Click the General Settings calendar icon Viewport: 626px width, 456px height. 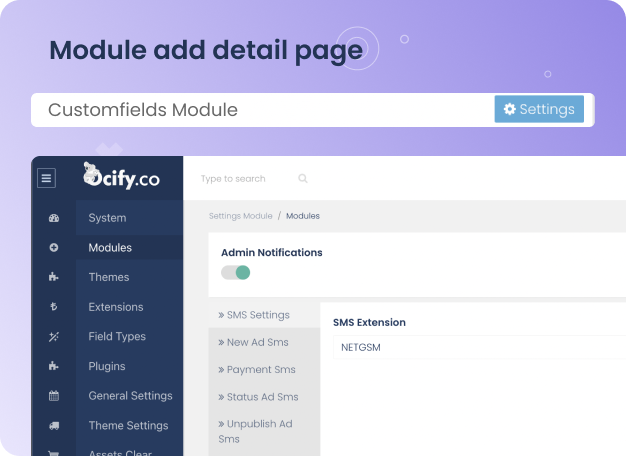click(54, 396)
